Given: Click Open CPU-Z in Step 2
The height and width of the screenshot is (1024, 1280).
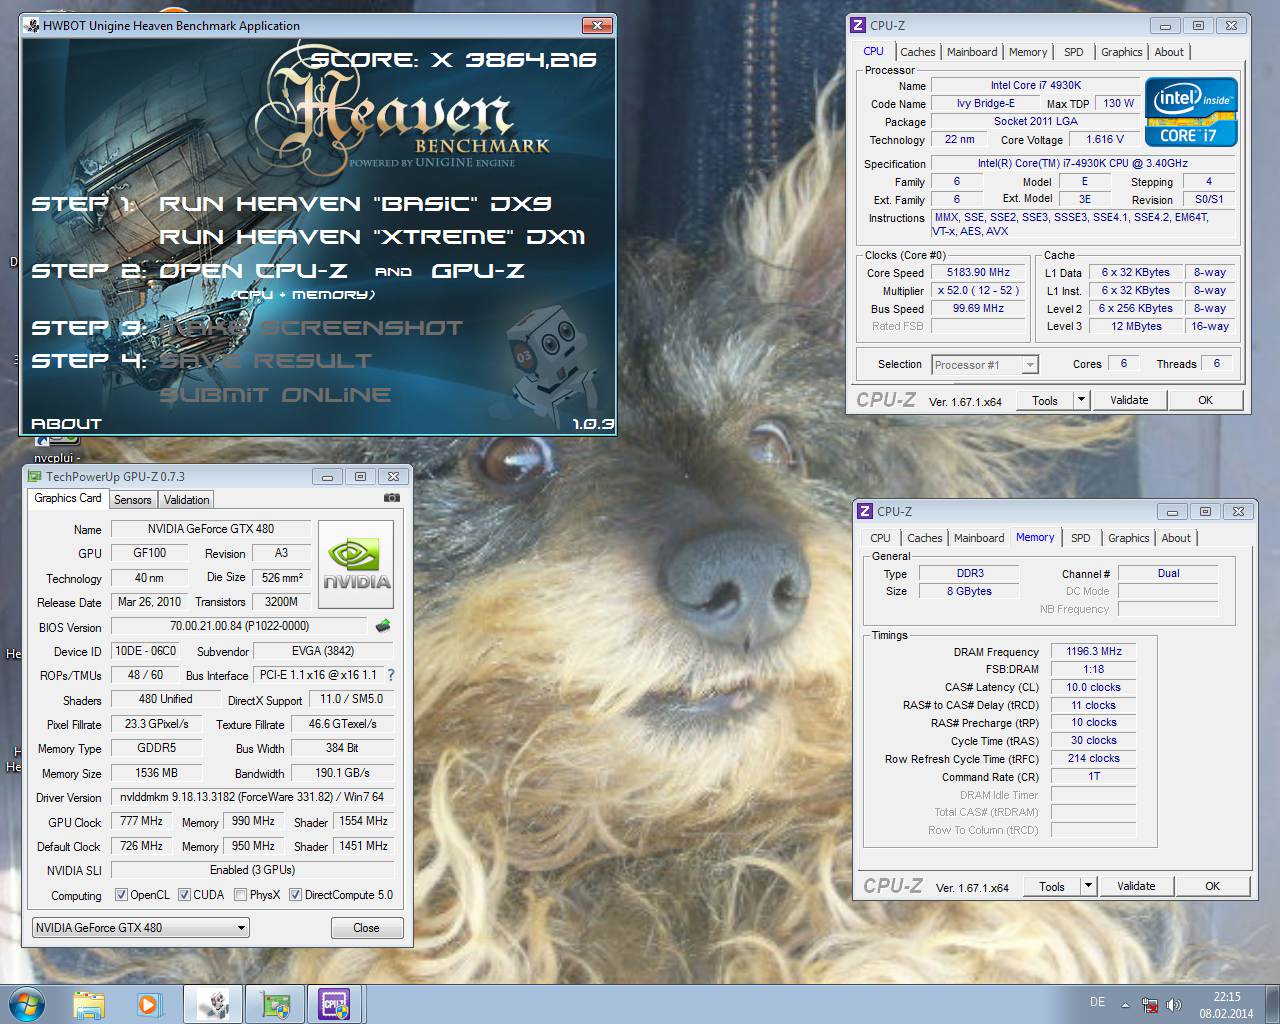Looking at the screenshot, I should (253, 271).
